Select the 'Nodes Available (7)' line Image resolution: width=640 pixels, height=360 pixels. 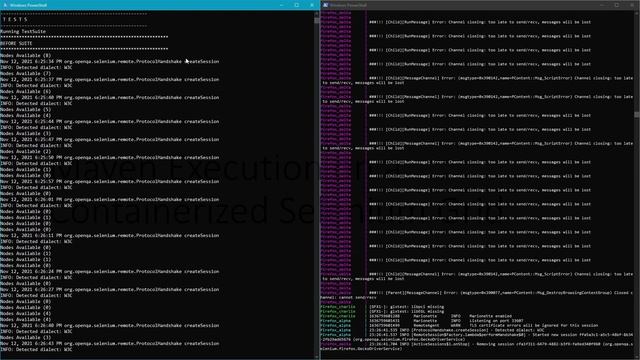[x=25, y=73]
